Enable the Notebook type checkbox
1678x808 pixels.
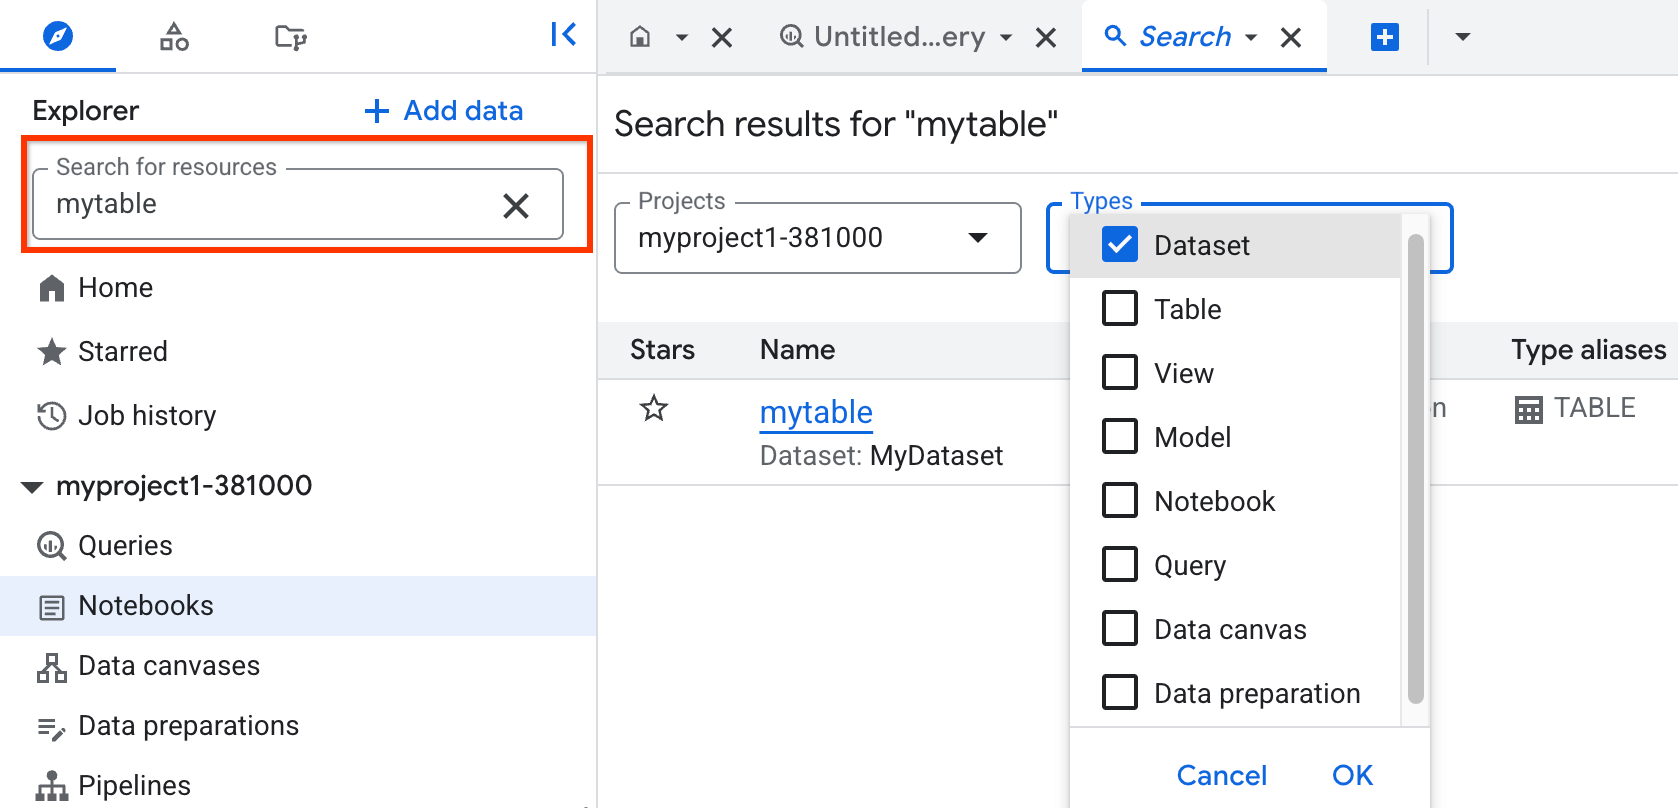coord(1119,501)
